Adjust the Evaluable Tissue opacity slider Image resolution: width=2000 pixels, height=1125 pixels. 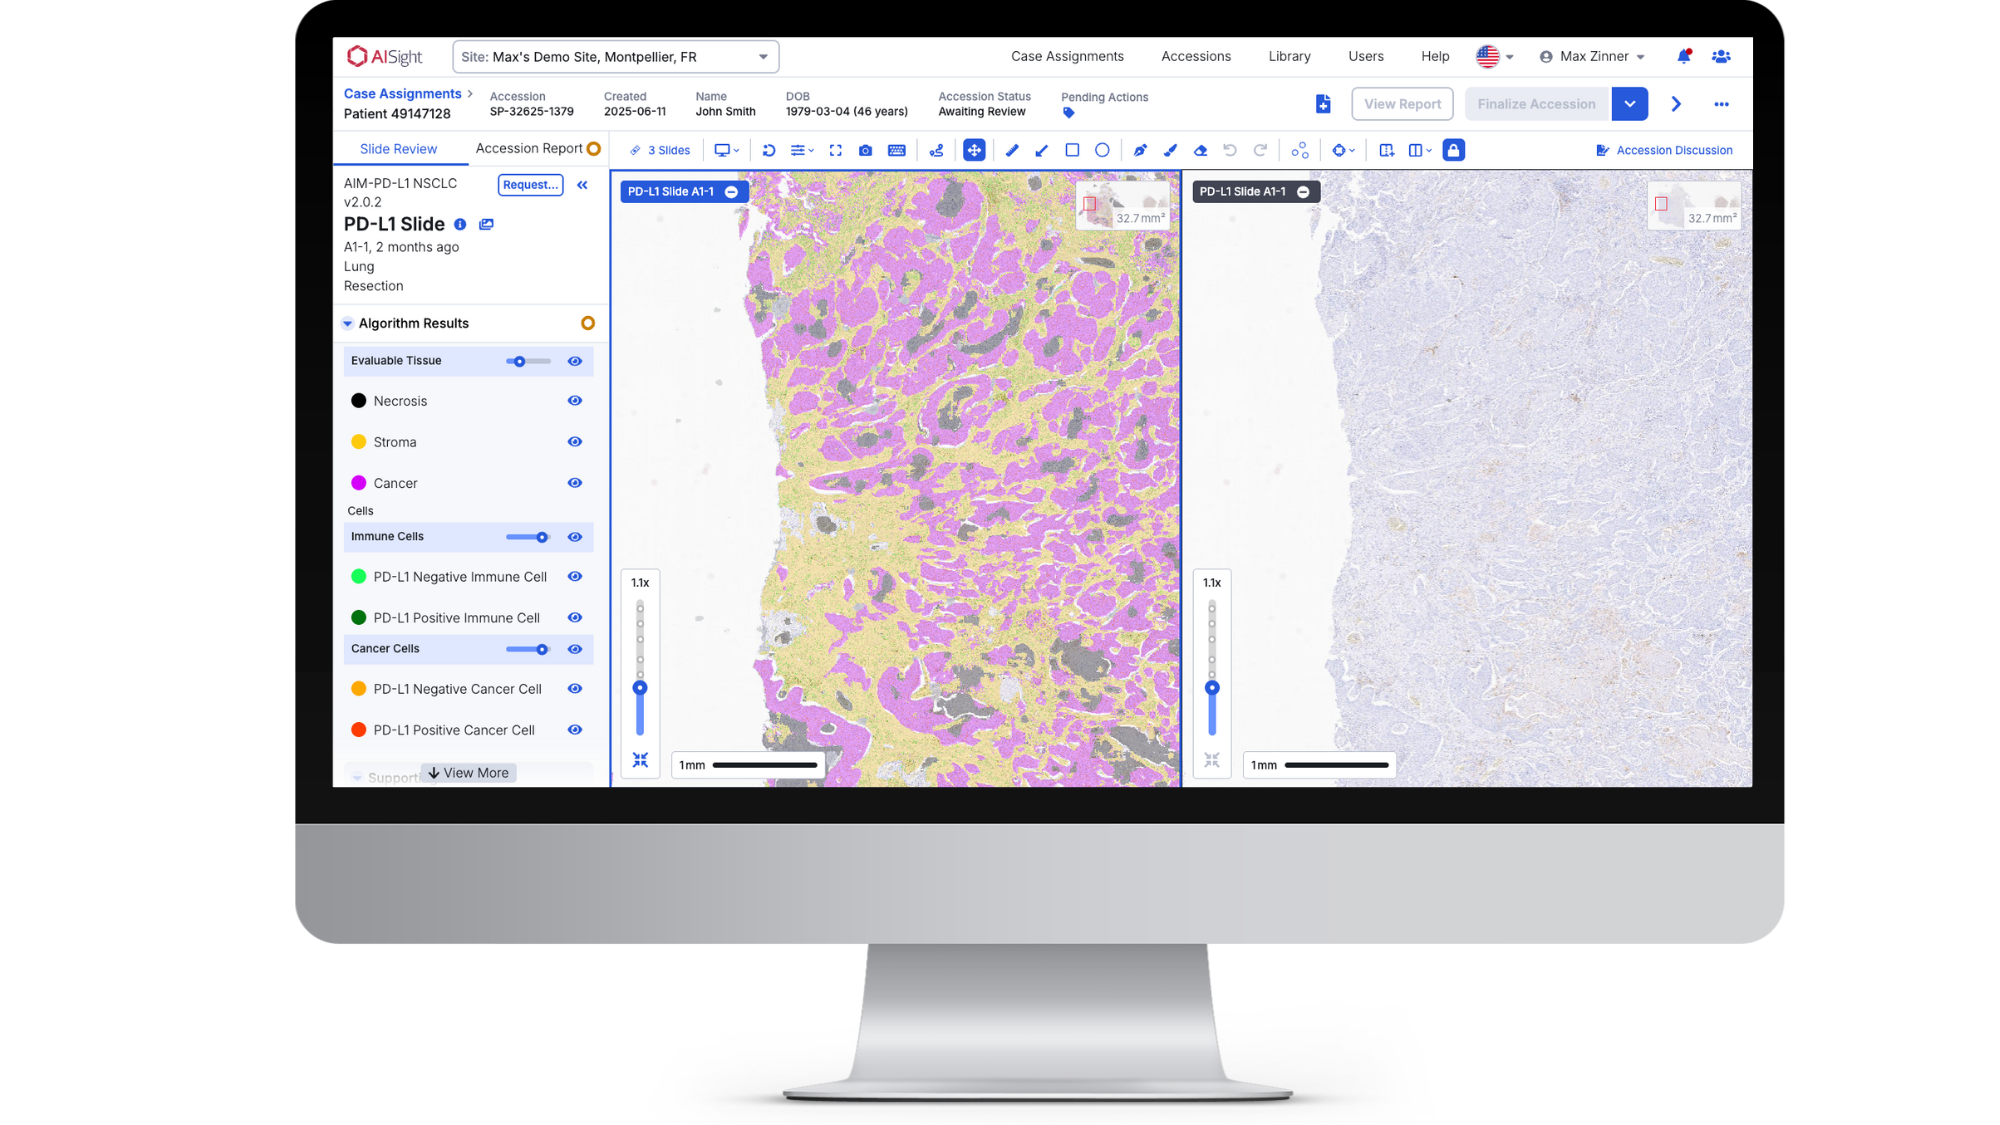point(519,361)
